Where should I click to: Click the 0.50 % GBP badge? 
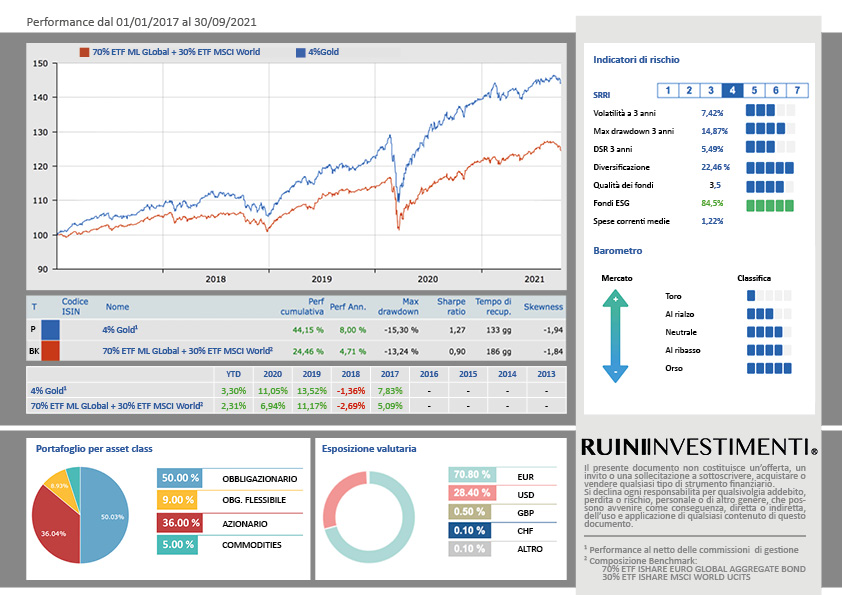469,512
